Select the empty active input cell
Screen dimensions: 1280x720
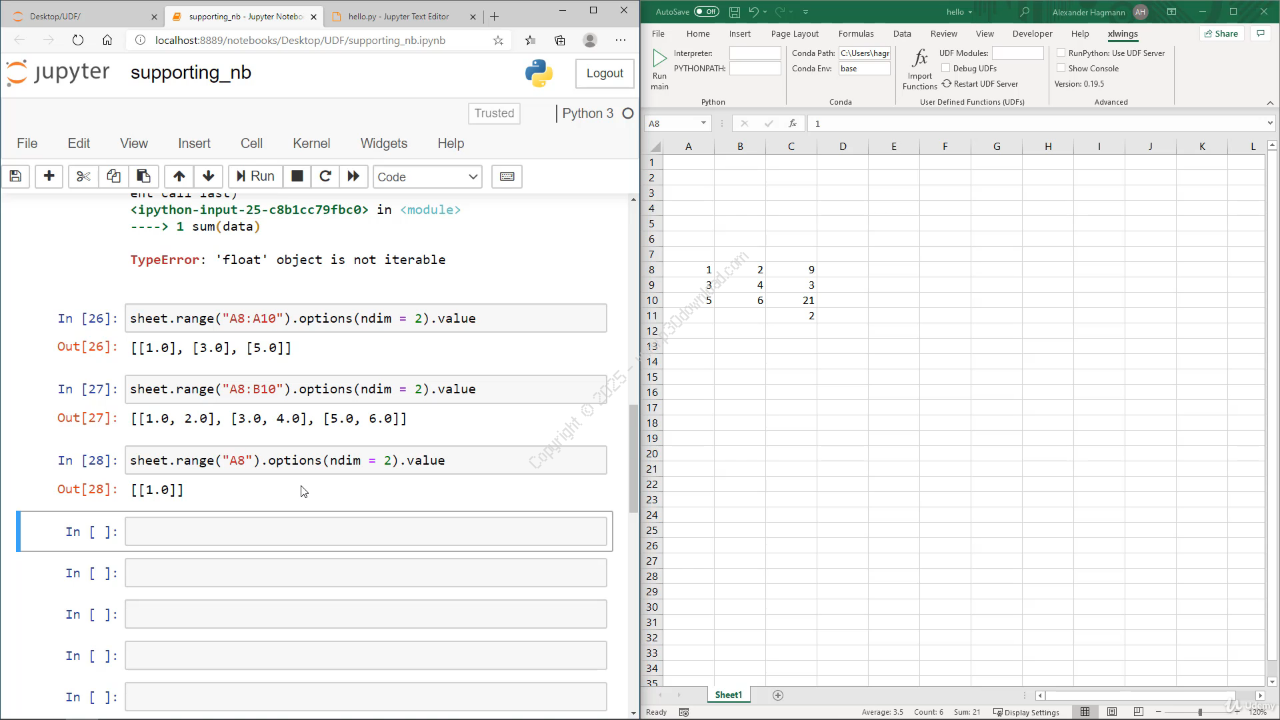coord(366,531)
